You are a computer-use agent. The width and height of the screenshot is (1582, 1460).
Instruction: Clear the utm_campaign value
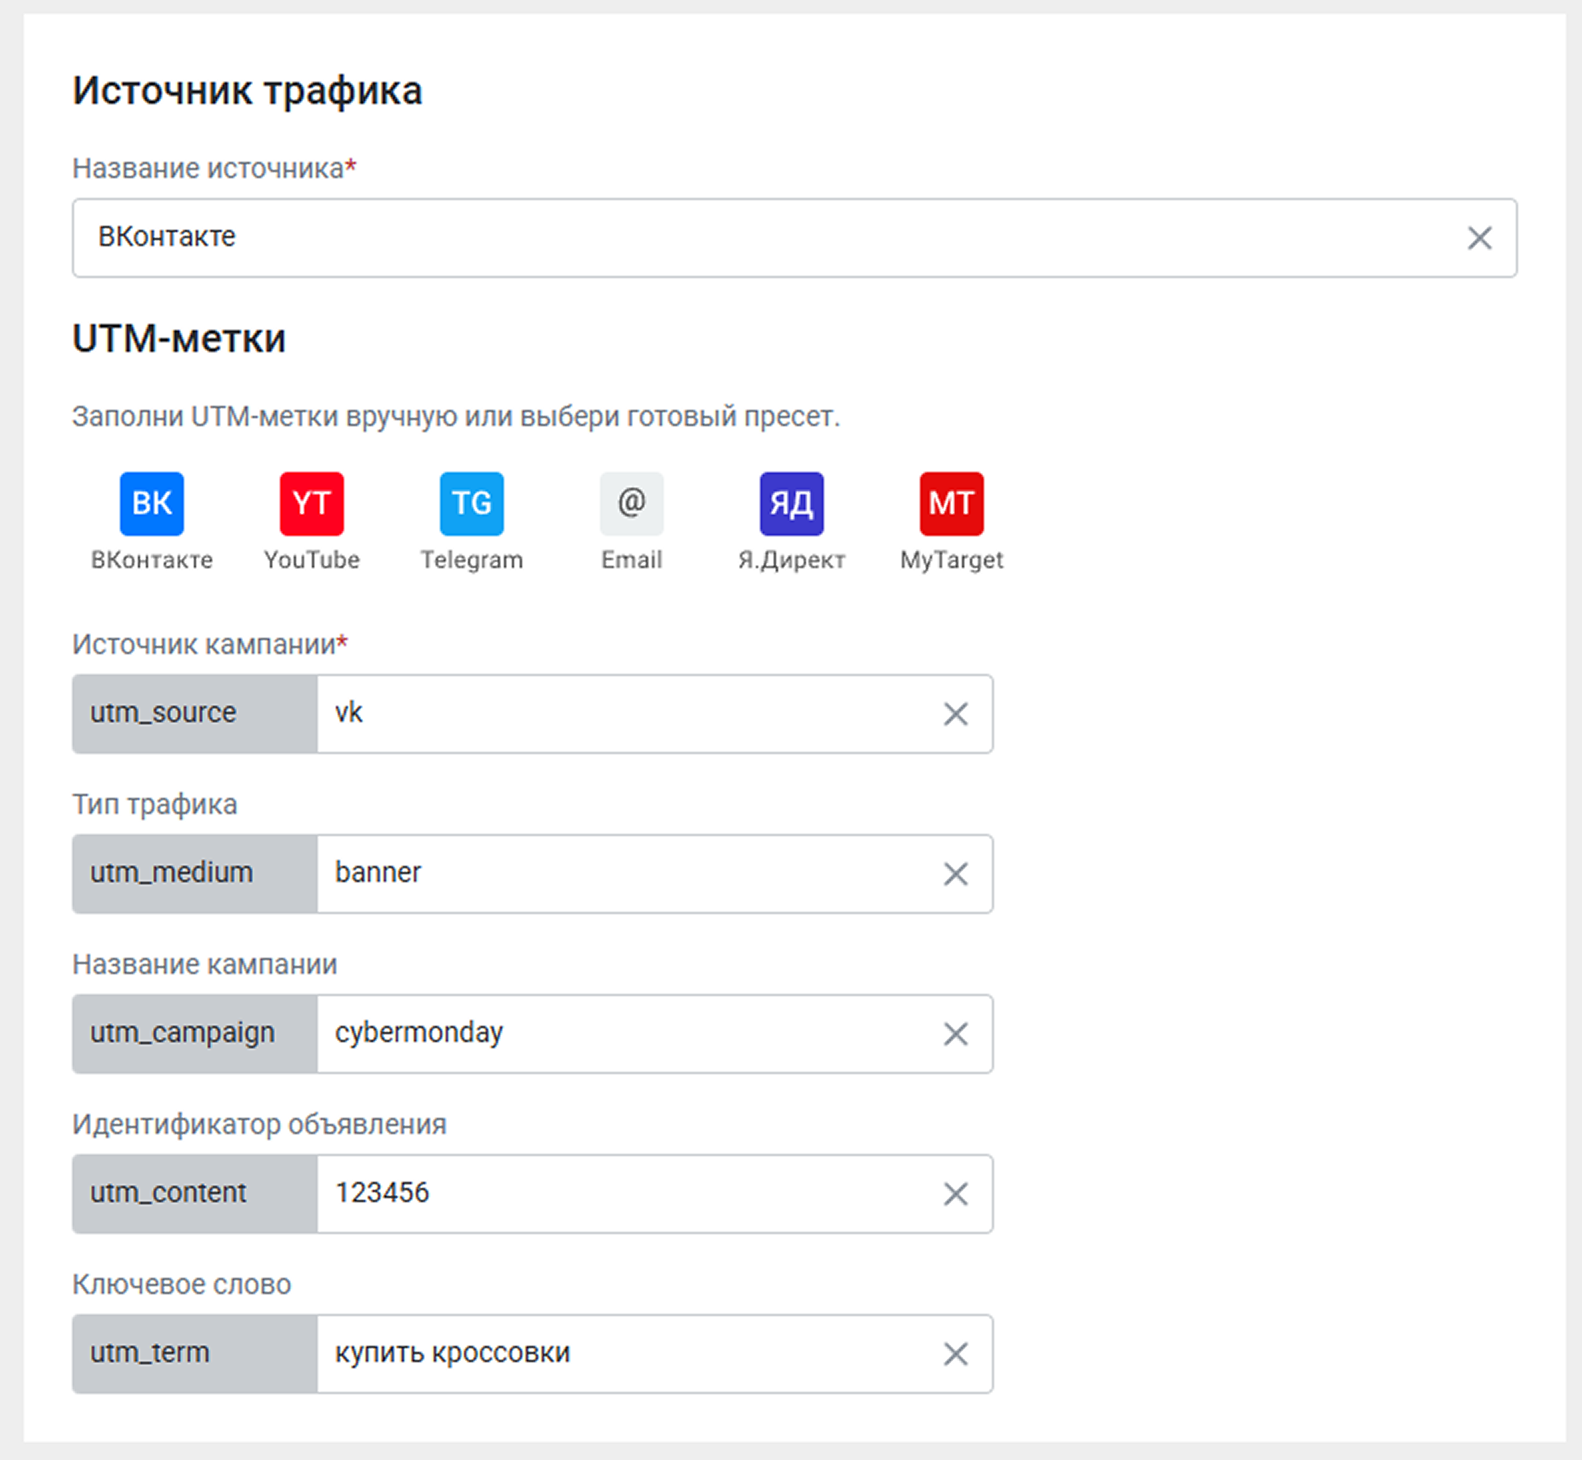[x=955, y=1034]
